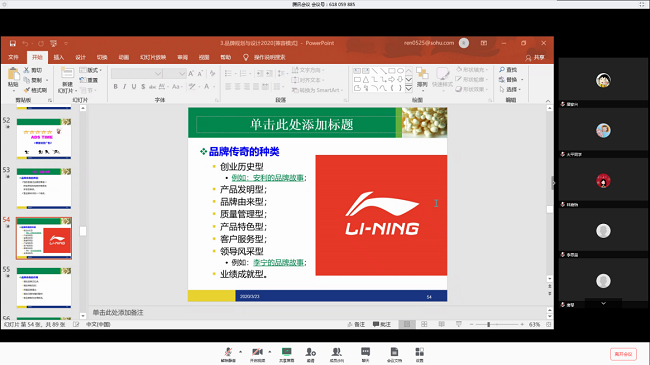Viewport: 650px width, 365px height.
Task: Switch to the 插入 (Insert) ribbon tab
Action: [59, 57]
